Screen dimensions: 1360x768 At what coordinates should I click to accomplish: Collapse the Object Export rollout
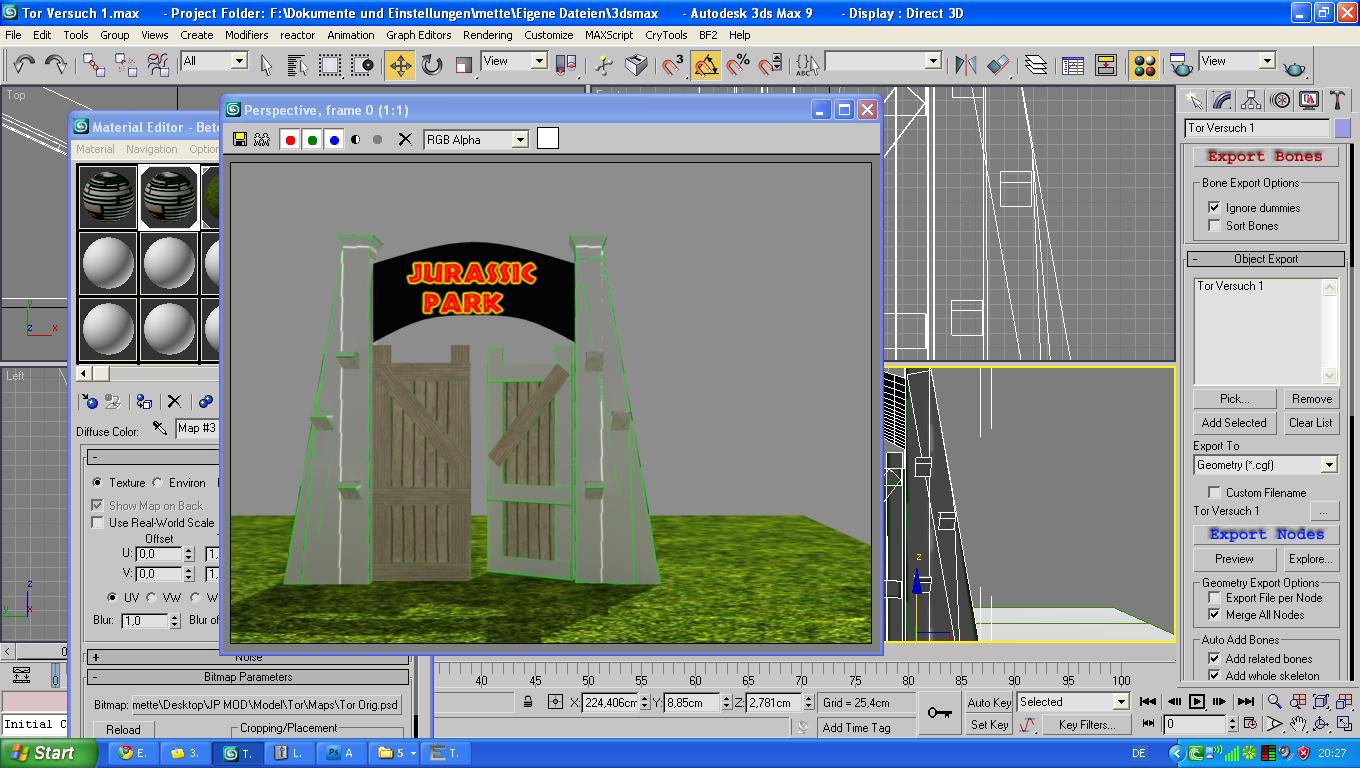point(1266,259)
